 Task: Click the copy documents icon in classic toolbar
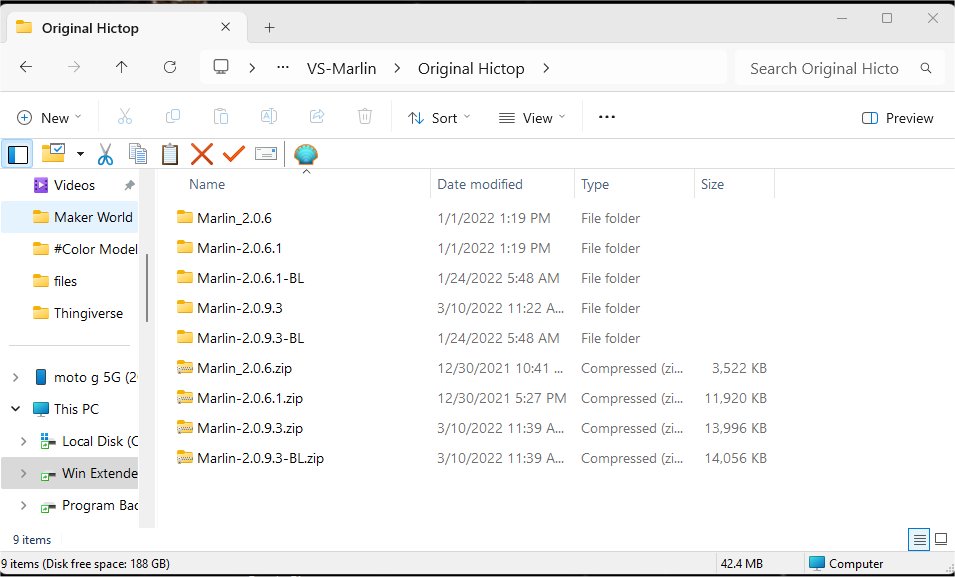(138, 154)
